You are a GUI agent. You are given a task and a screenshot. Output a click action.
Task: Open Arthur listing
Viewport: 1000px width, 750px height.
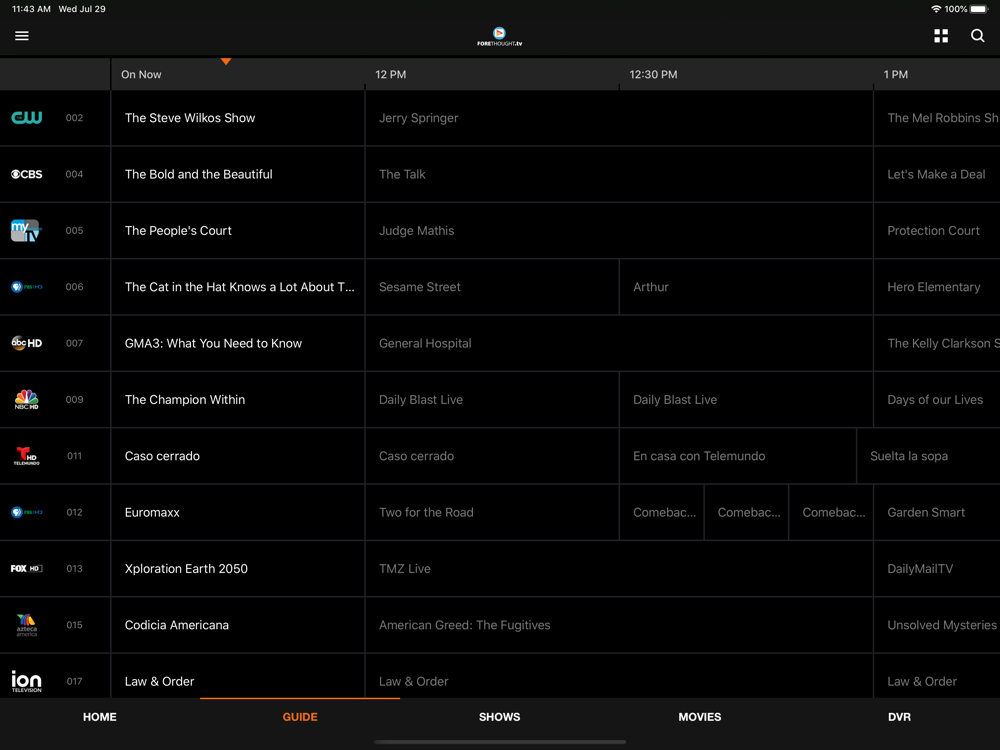[746, 287]
